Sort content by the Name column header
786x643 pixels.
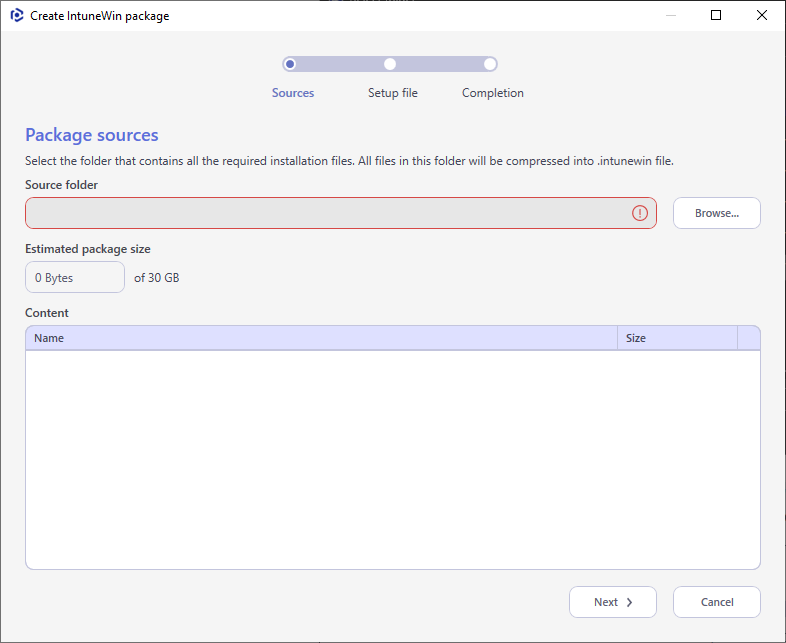(x=321, y=338)
